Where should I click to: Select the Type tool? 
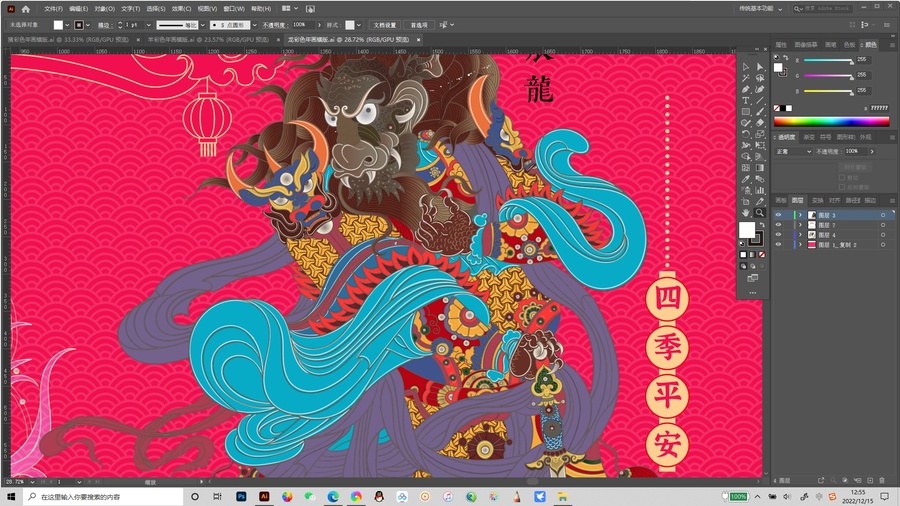point(746,100)
